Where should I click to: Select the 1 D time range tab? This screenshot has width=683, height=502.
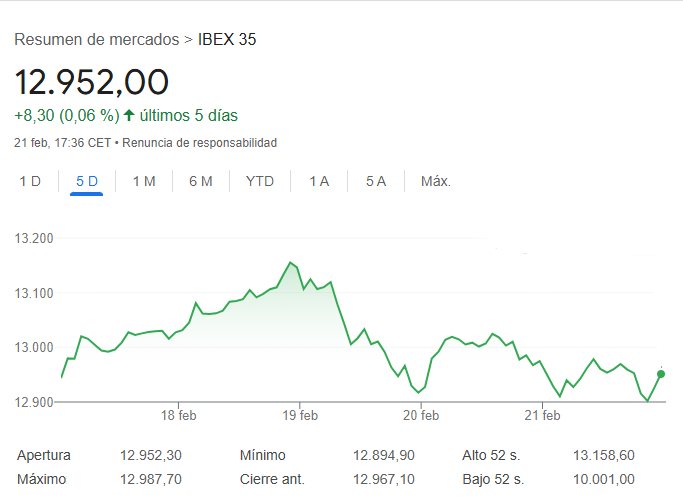click(30, 181)
